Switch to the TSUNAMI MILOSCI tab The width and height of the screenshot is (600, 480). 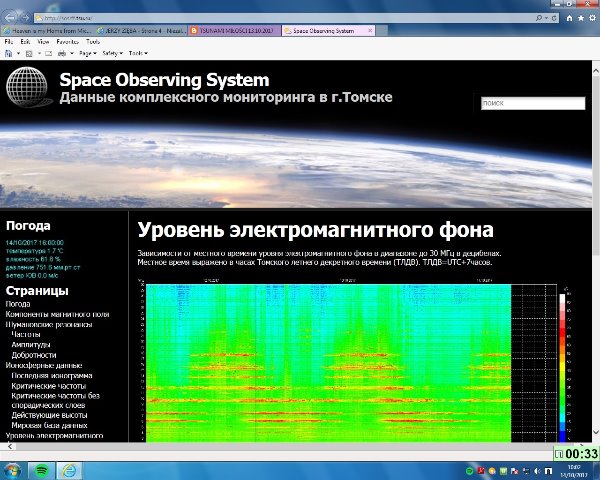235,31
